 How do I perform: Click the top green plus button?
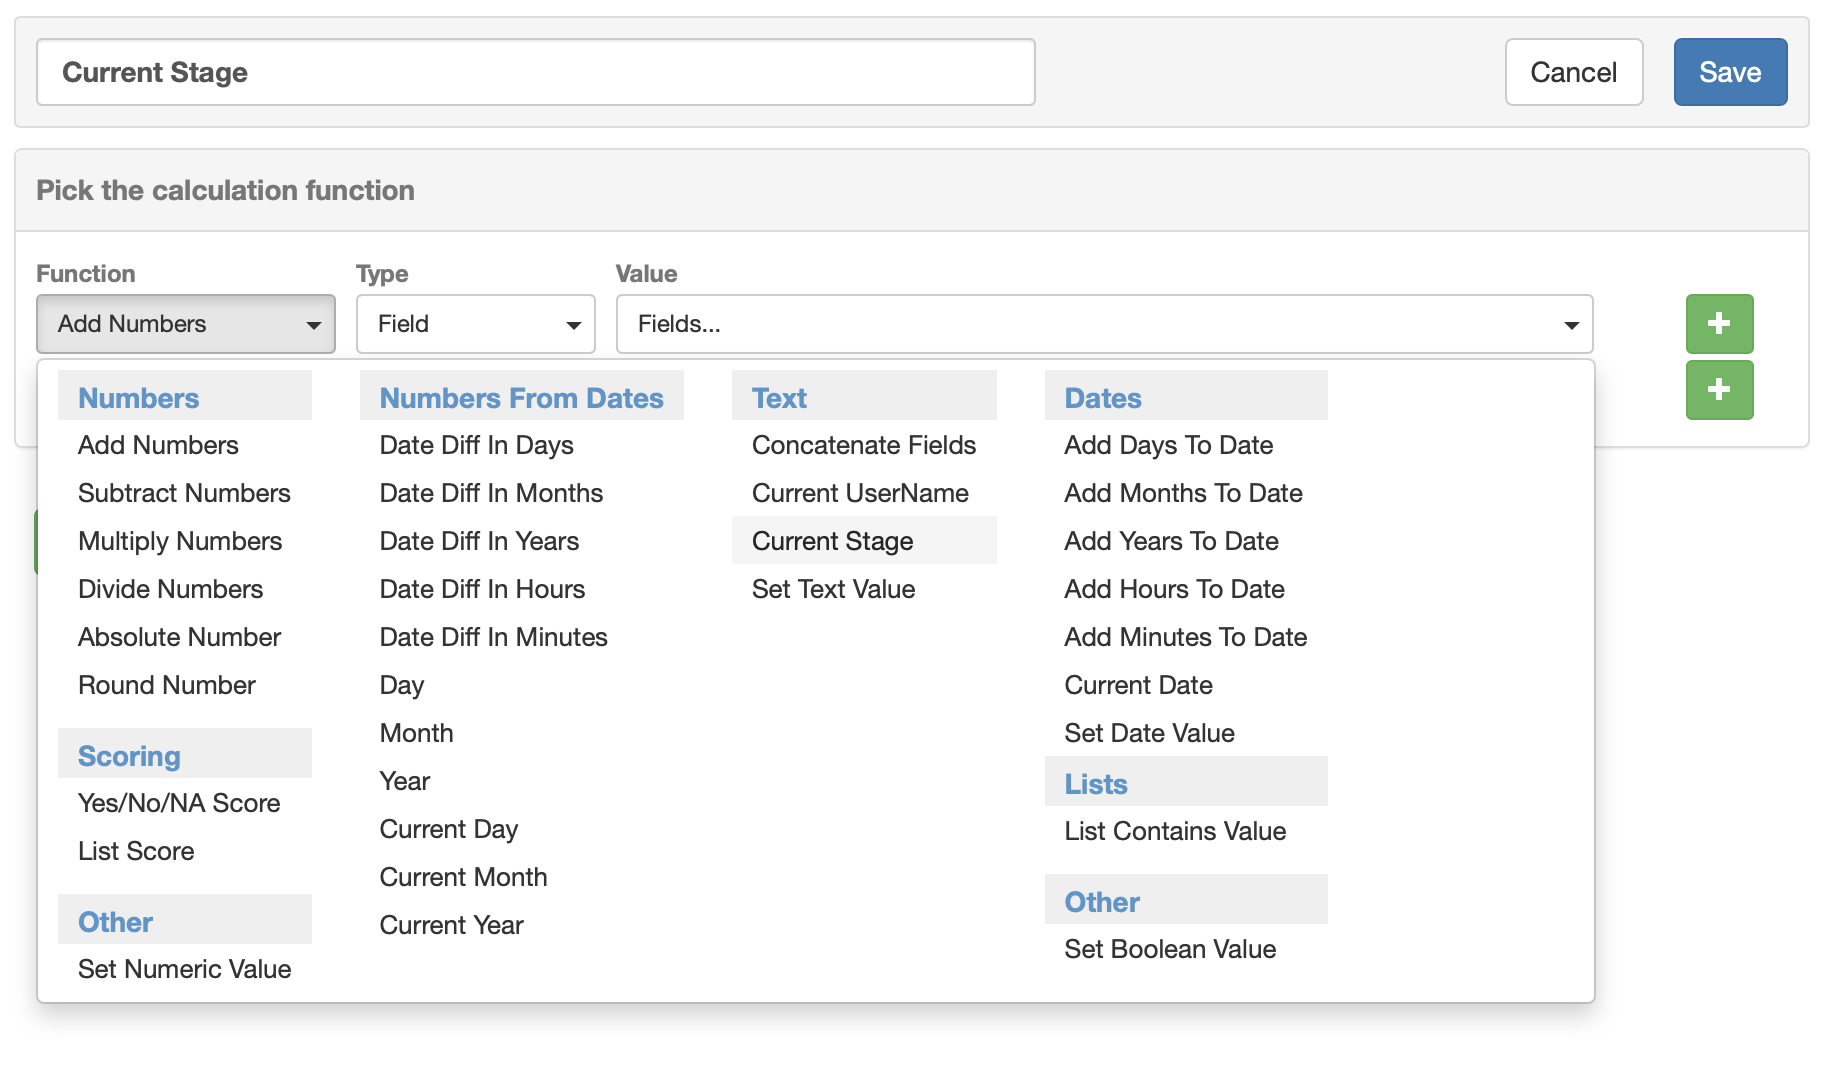coord(1719,324)
